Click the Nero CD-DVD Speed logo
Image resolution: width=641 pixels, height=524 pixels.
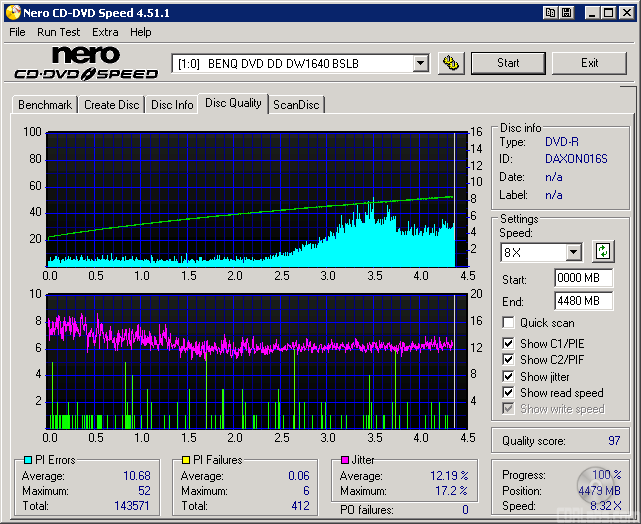tap(86, 63)
